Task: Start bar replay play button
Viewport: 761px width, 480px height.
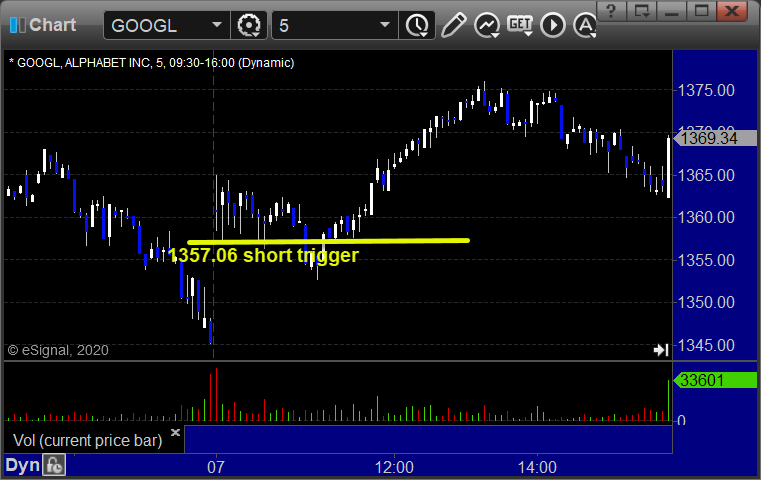Action: [x=553, y=25]
